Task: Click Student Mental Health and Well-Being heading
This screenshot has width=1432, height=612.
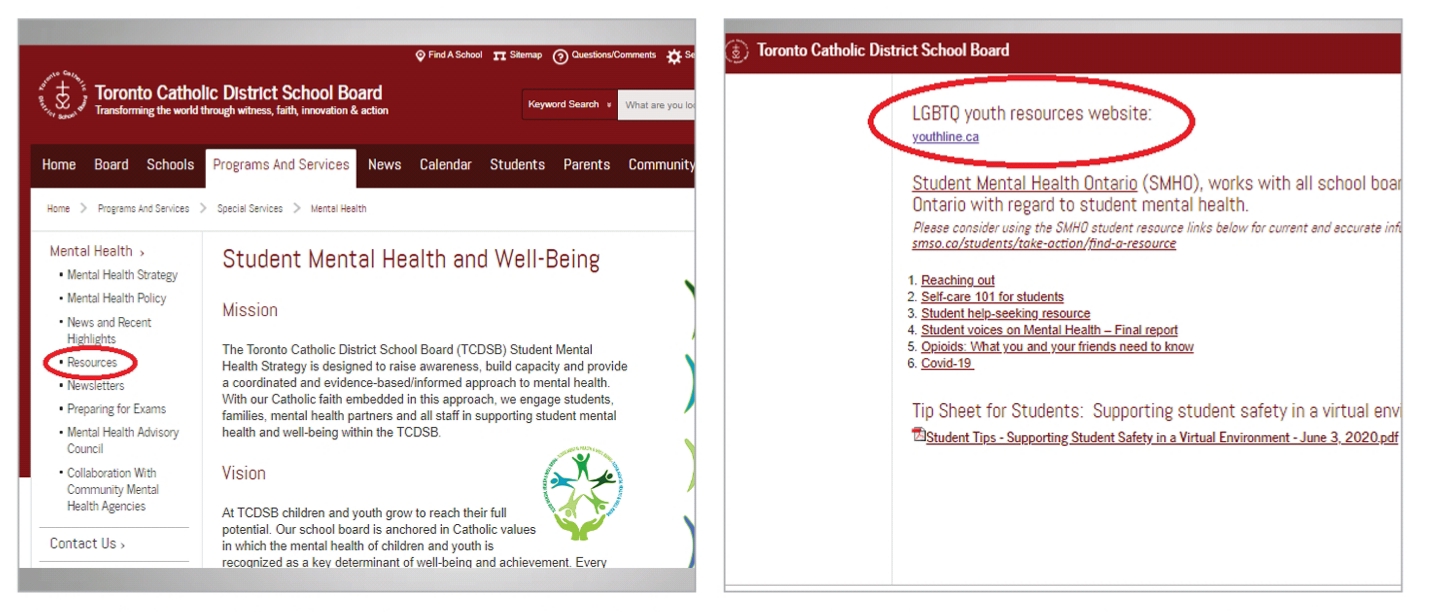Action: point(411,260)
